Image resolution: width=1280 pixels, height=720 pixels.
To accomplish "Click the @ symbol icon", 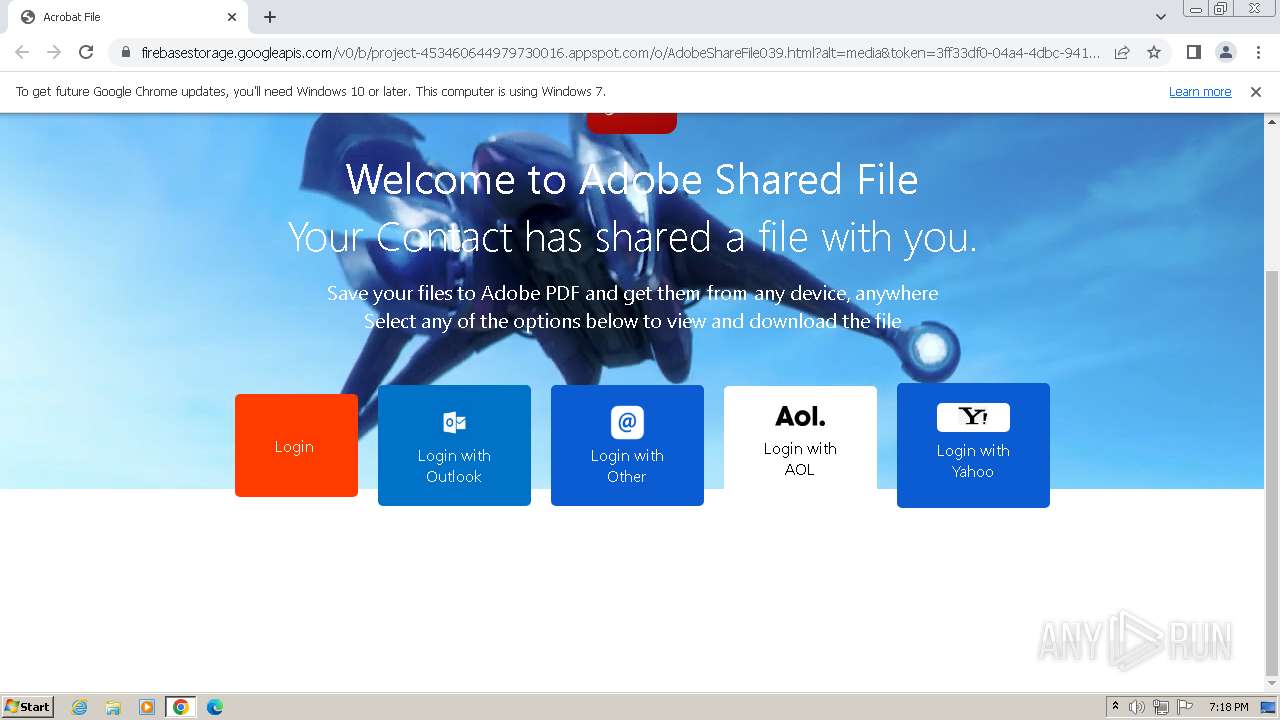I will coord(627,422).
